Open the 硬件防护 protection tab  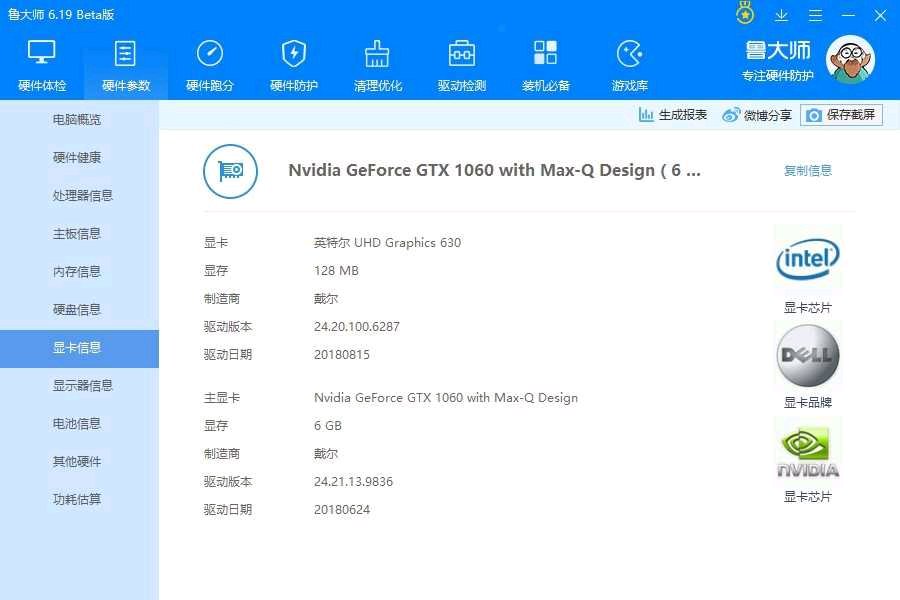pyautogui.click(x=293, y=66)
